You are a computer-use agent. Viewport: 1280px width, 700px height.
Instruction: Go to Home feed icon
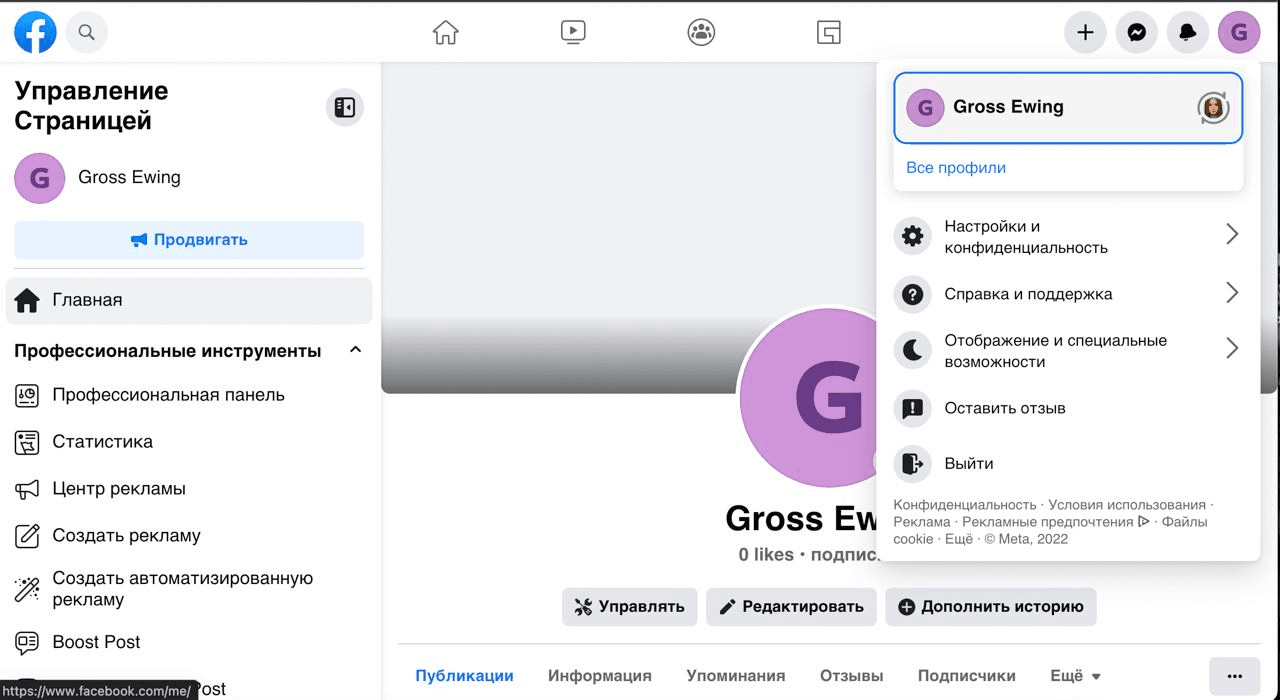pyautogui.click(x=445, y=33)
